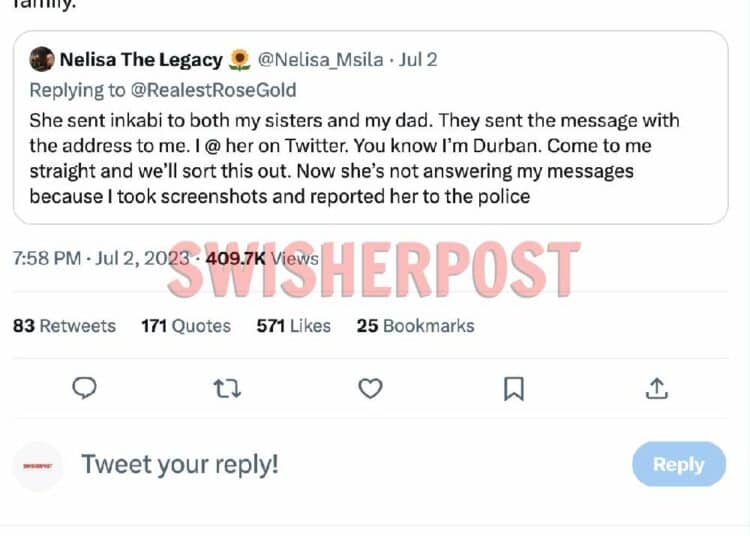This screenshot has width=750, height=536.
Task: Click the 7:58 PM Jul 2, 2023 timestamp
Action: coord(101,258)
